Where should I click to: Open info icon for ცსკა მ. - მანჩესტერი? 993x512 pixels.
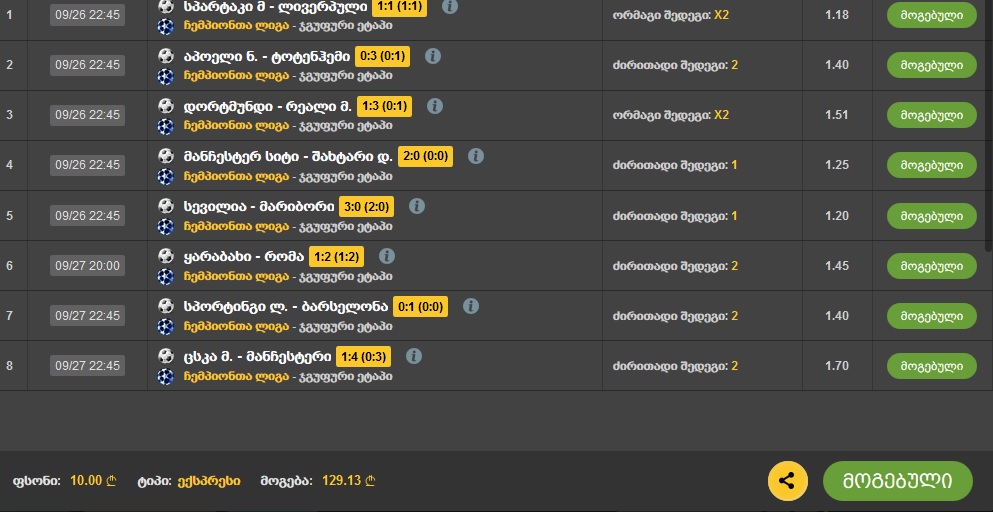point(414,356)
